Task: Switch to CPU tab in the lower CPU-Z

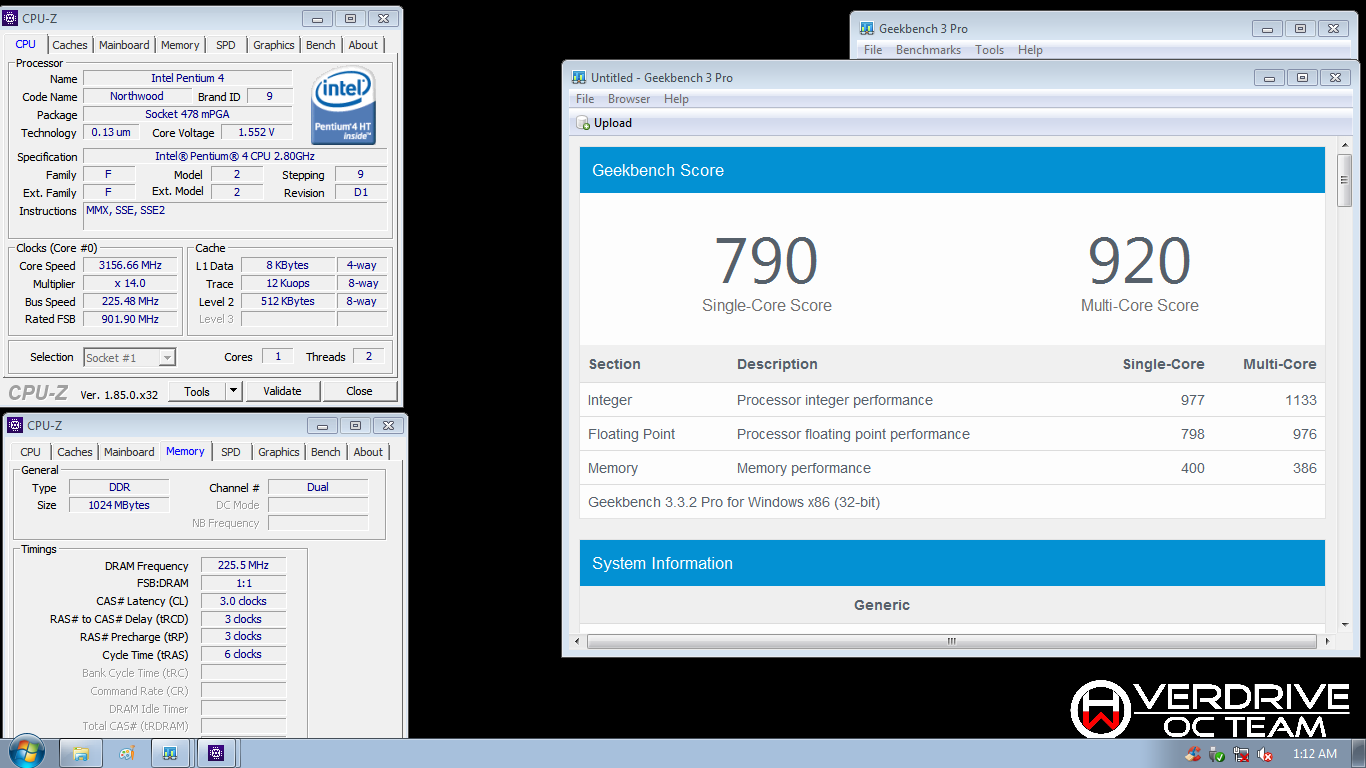Action: [x=31, y=452]
